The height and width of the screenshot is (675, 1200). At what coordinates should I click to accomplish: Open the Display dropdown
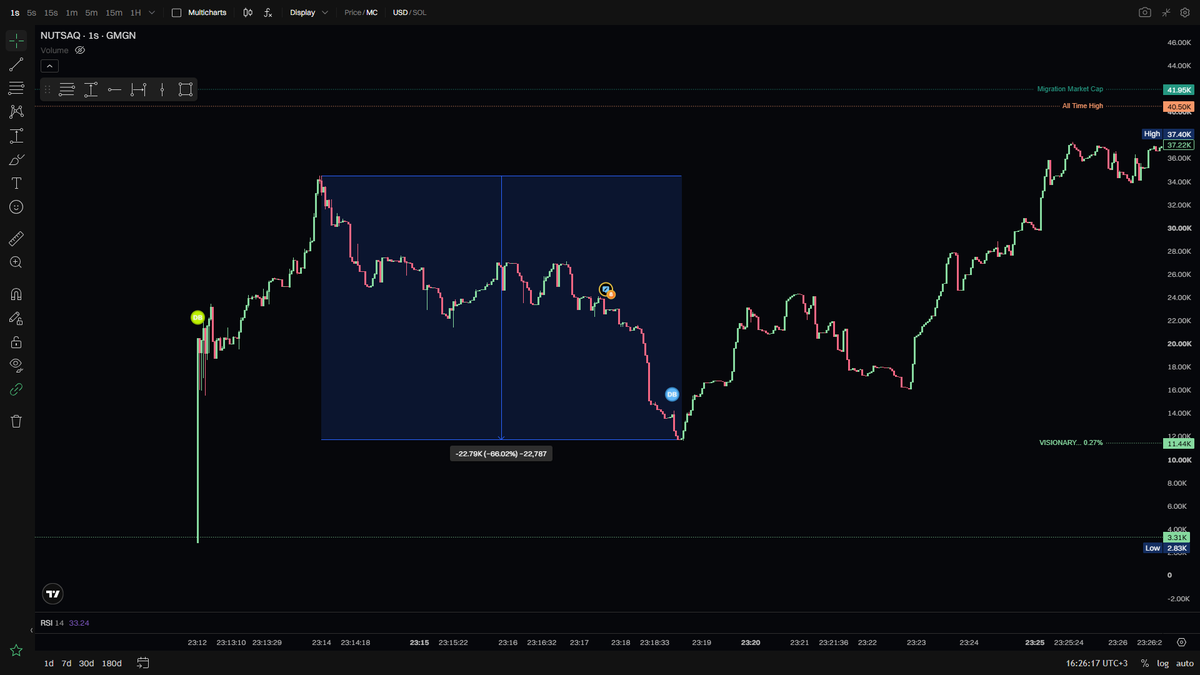[309, 13]
